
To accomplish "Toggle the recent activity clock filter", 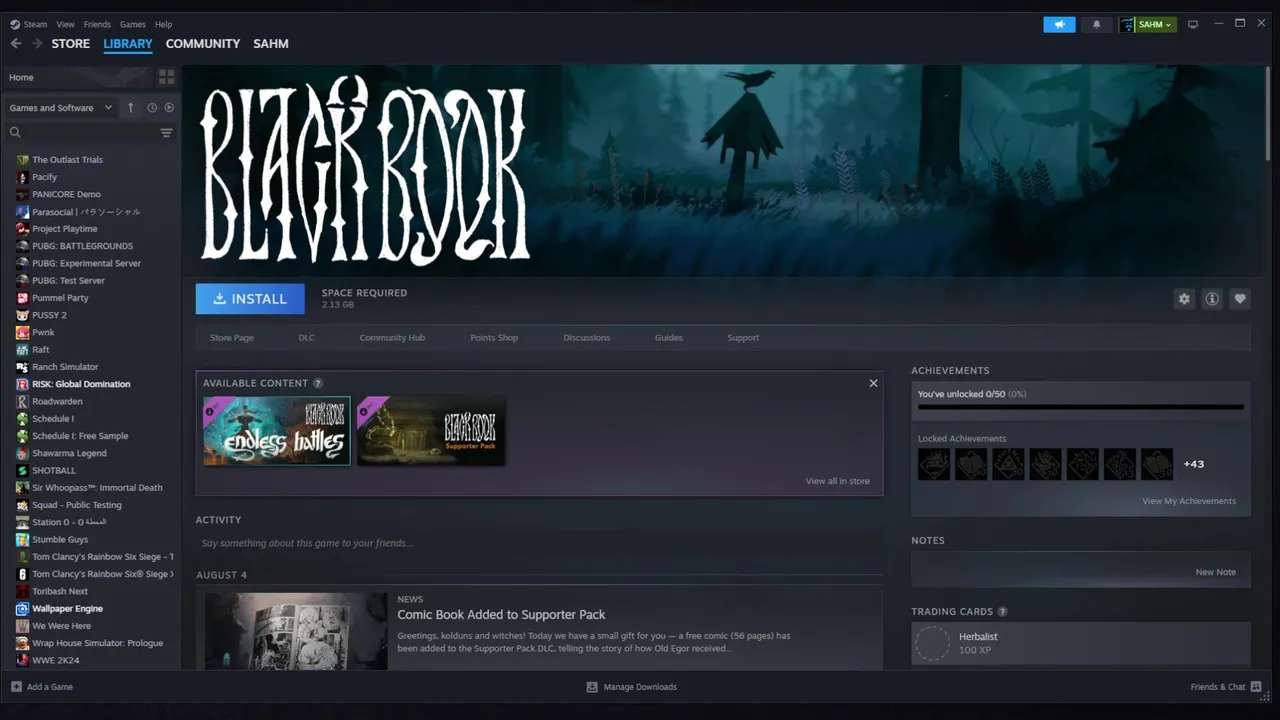I will (x=152, y=107).
